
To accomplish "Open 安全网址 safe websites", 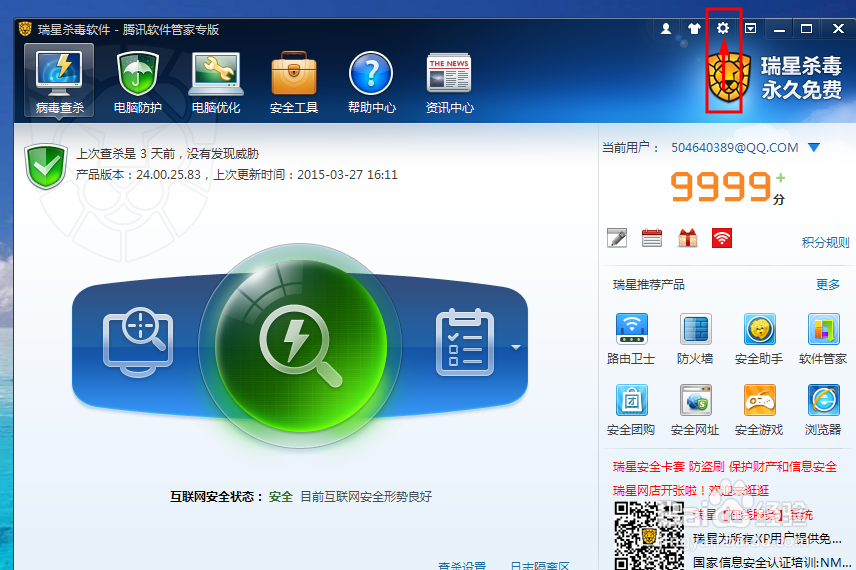I will click(x=695, y=409).
